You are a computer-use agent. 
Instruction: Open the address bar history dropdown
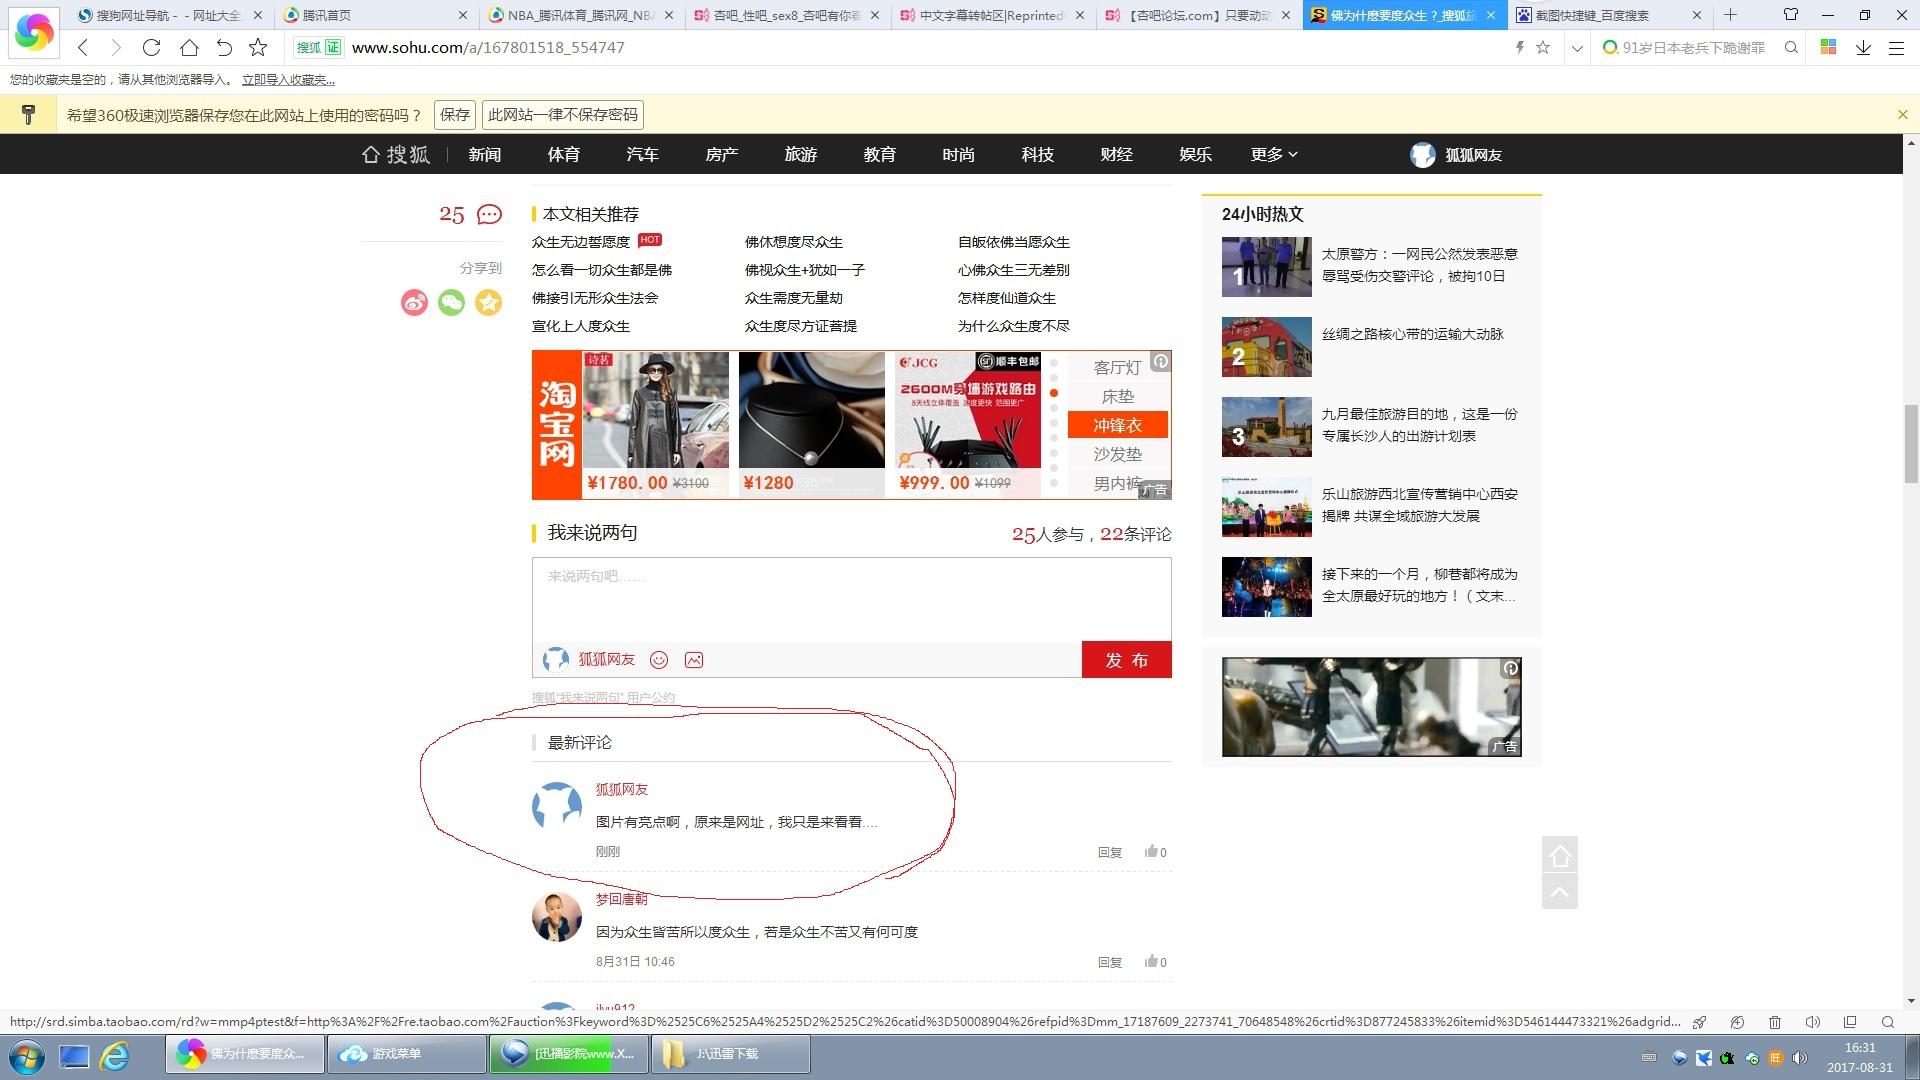[x=1577, y=47]
